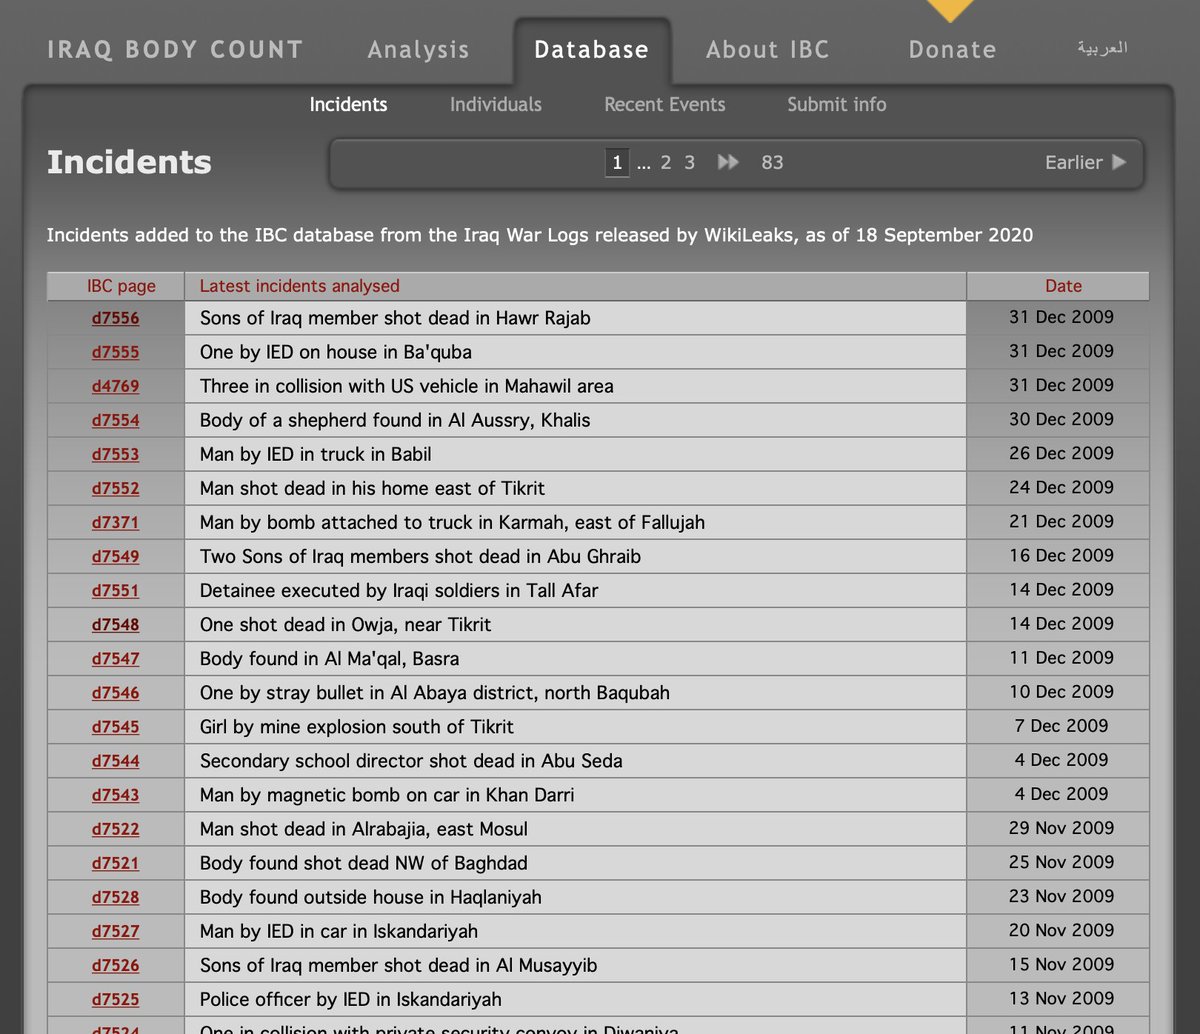Click the IRAQ BODY COUNT home link

click(x=173, y=50)
